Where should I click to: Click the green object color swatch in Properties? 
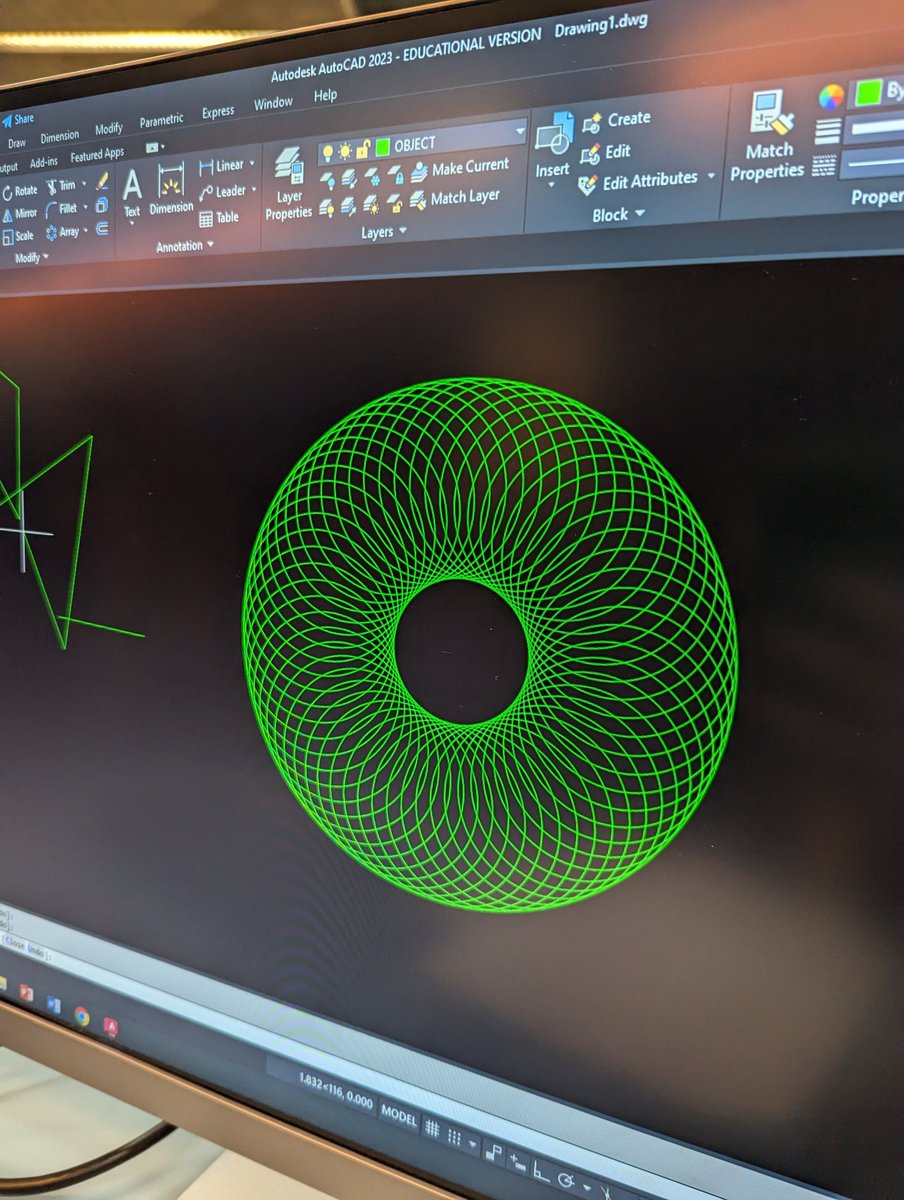coord(868,91)
